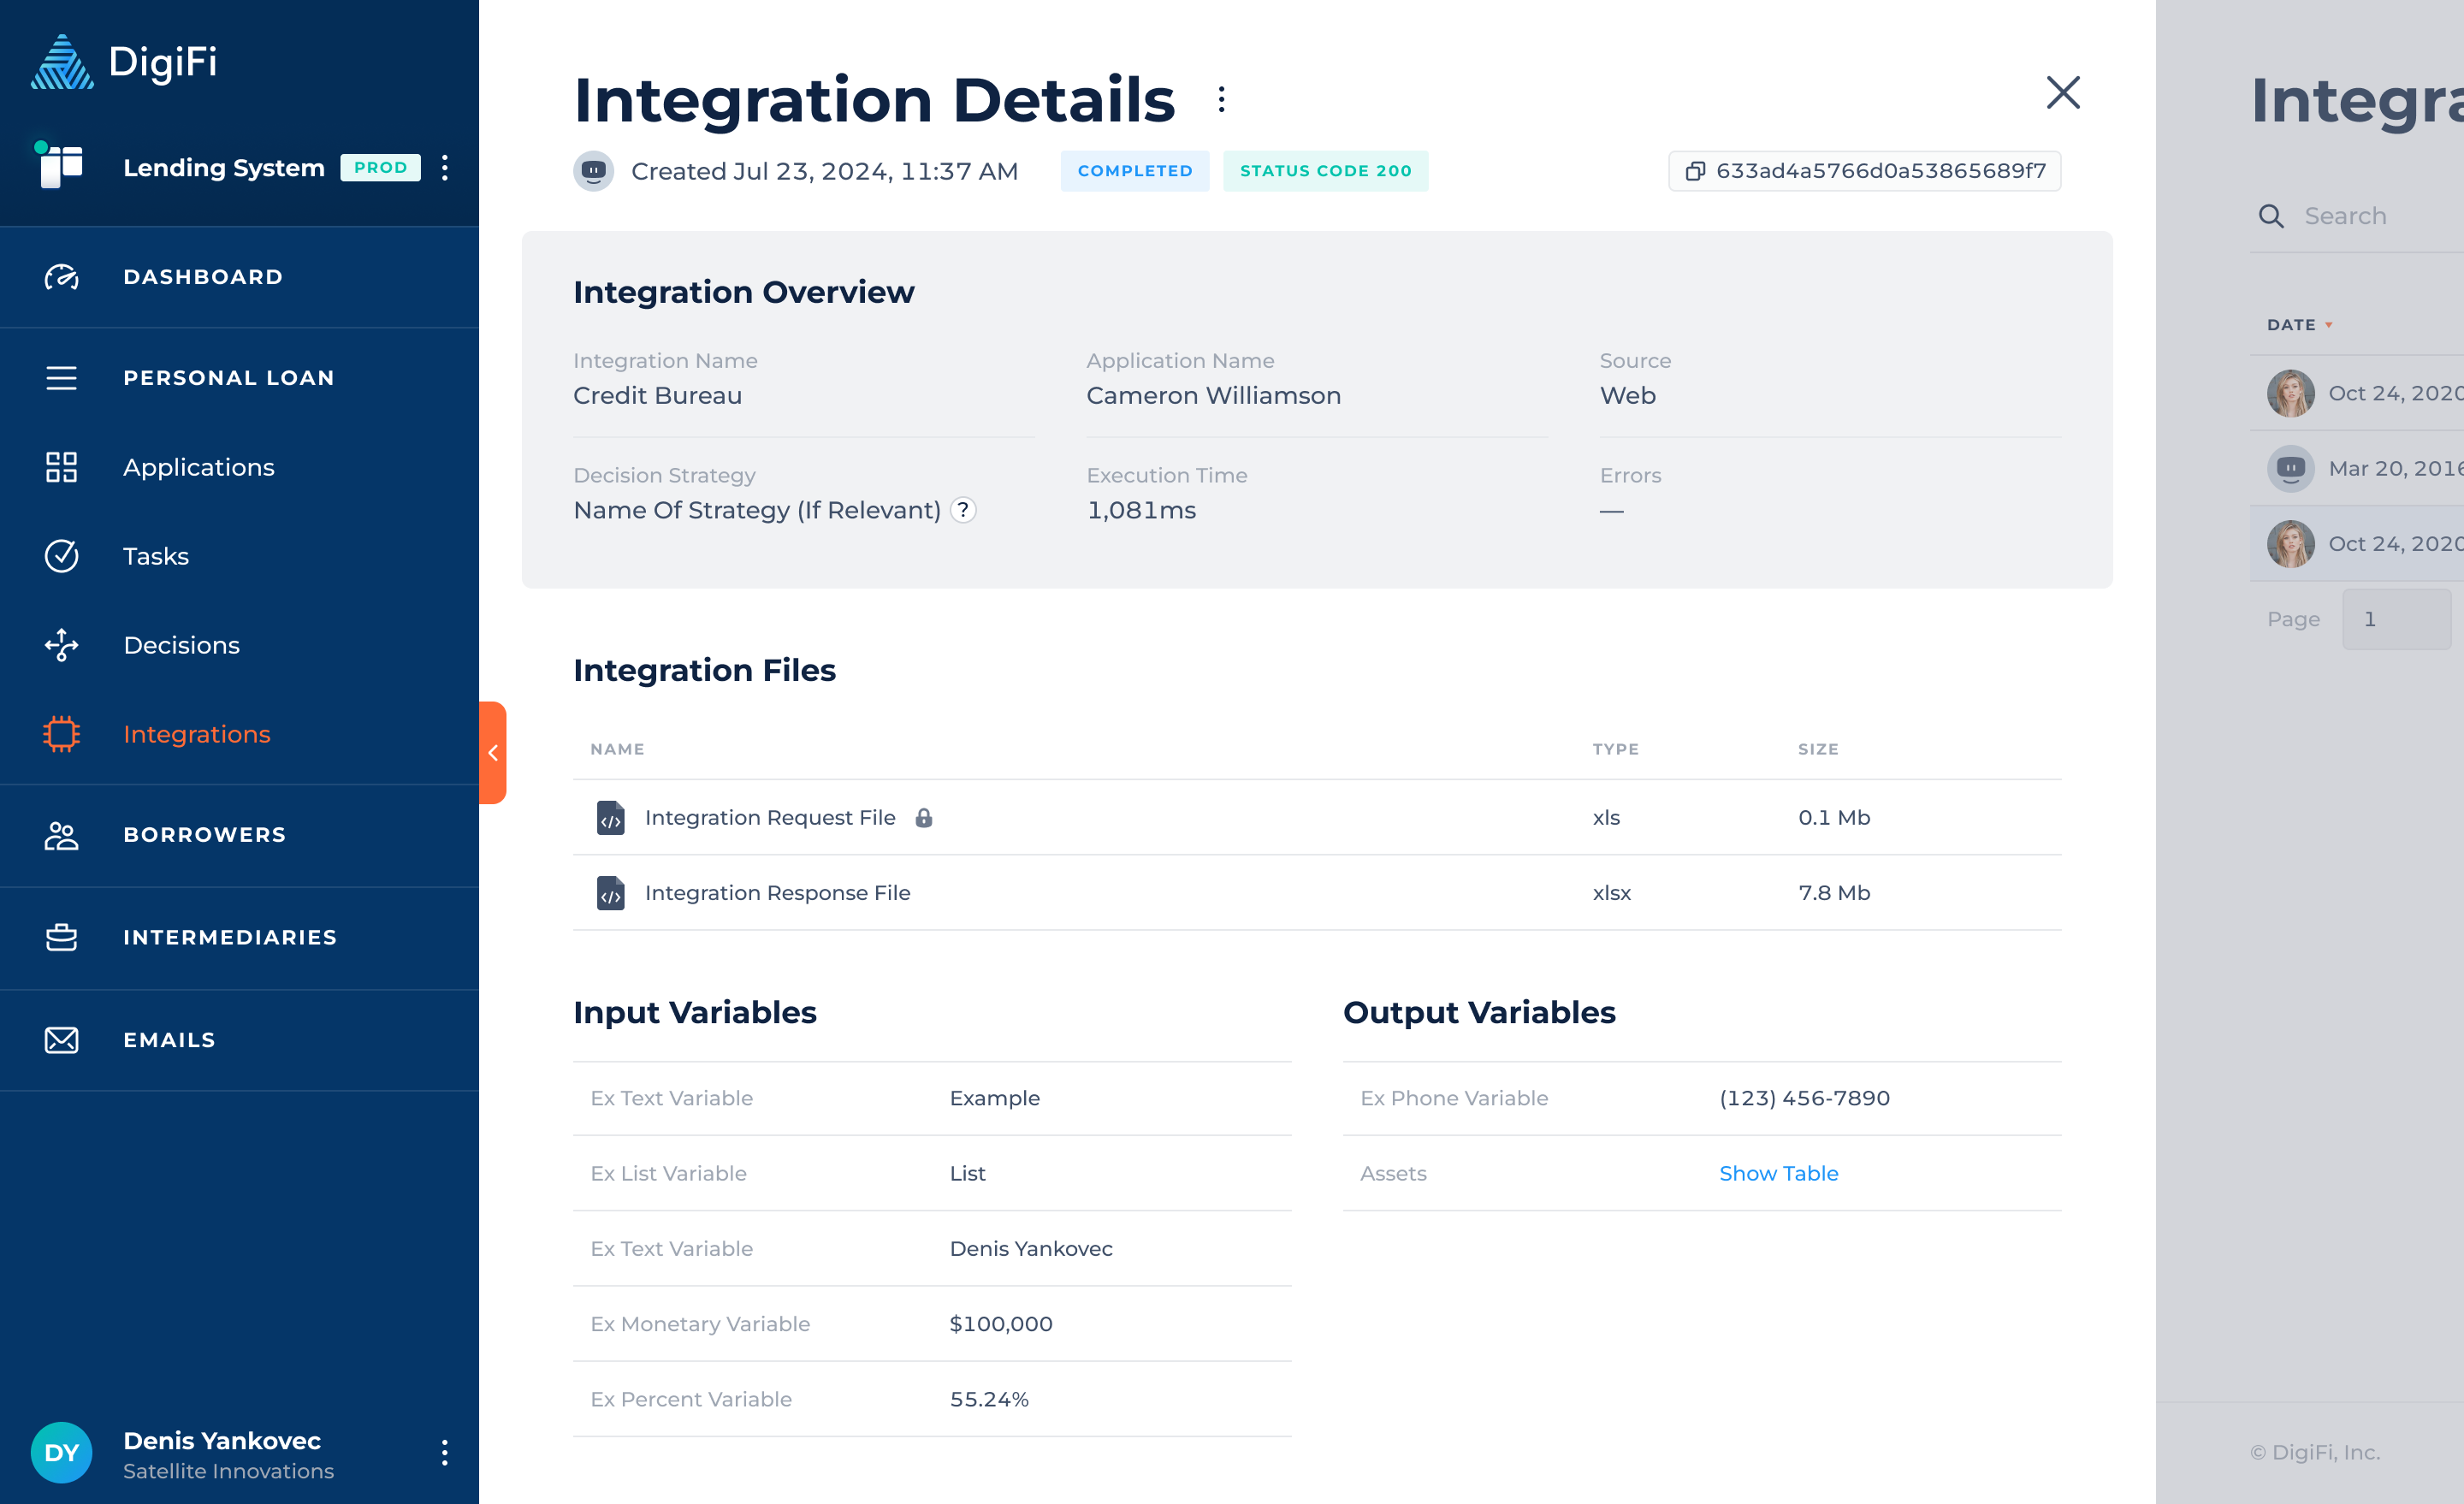The image size is (2464, 1504).
Task: Click the lock icon on Integration Request File
Action: coord(924,817)
